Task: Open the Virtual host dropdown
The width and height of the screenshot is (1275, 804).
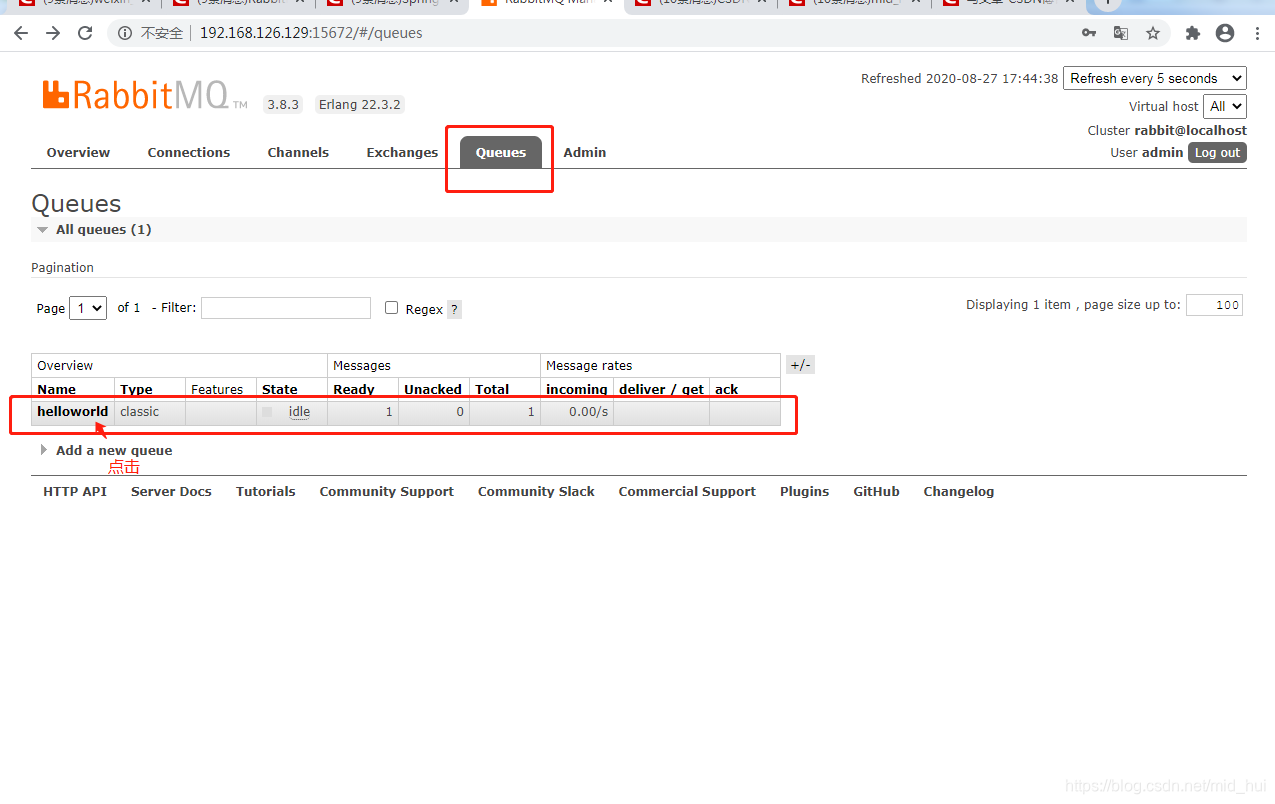Action: point(1225,106)
